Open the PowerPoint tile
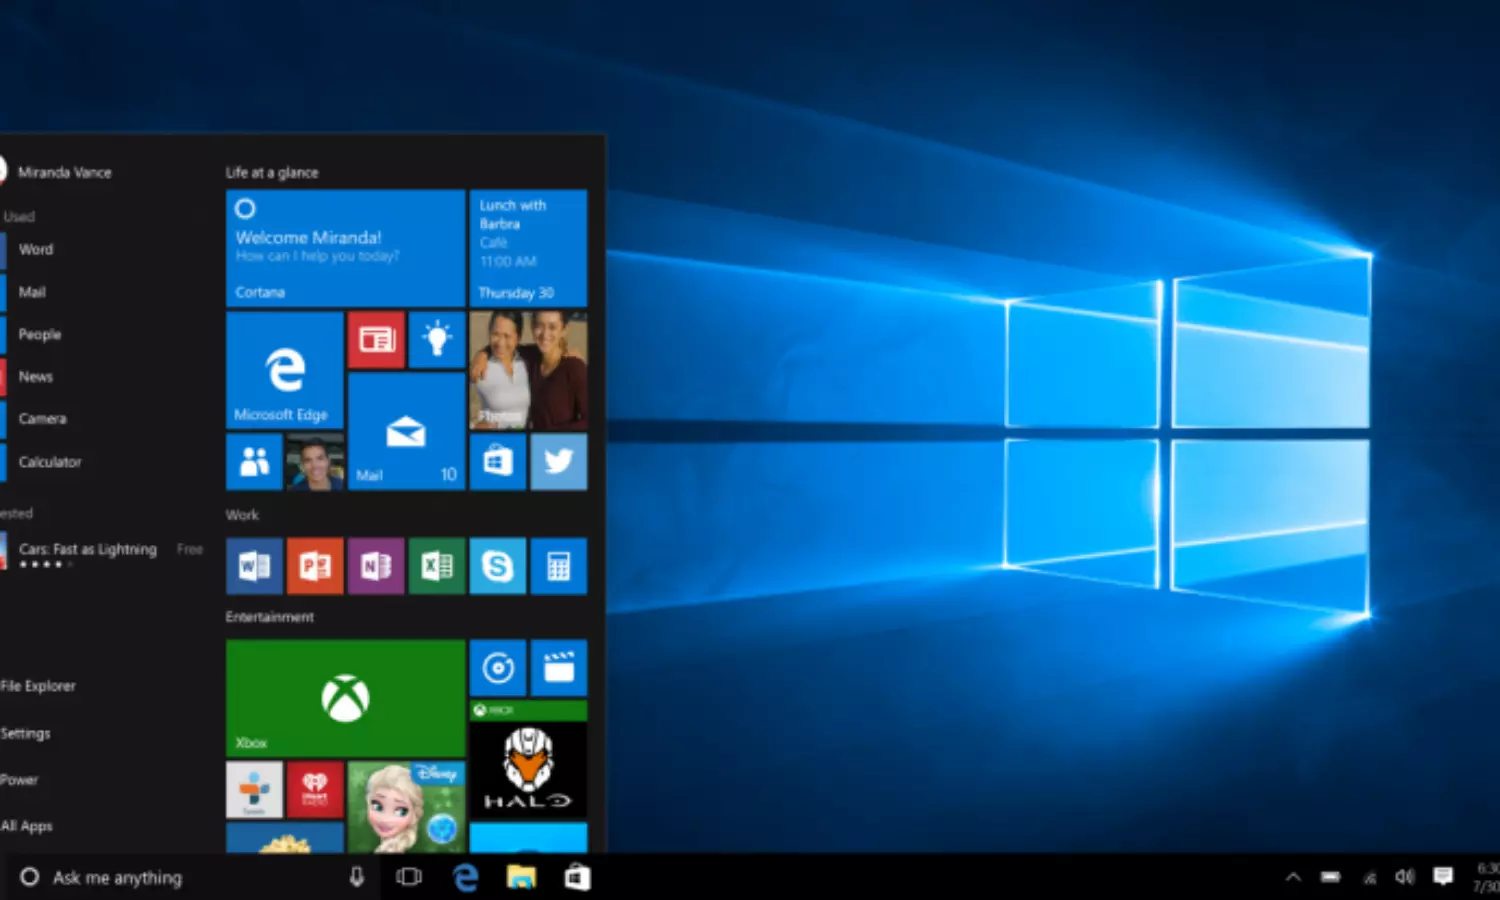 (315, 566)
